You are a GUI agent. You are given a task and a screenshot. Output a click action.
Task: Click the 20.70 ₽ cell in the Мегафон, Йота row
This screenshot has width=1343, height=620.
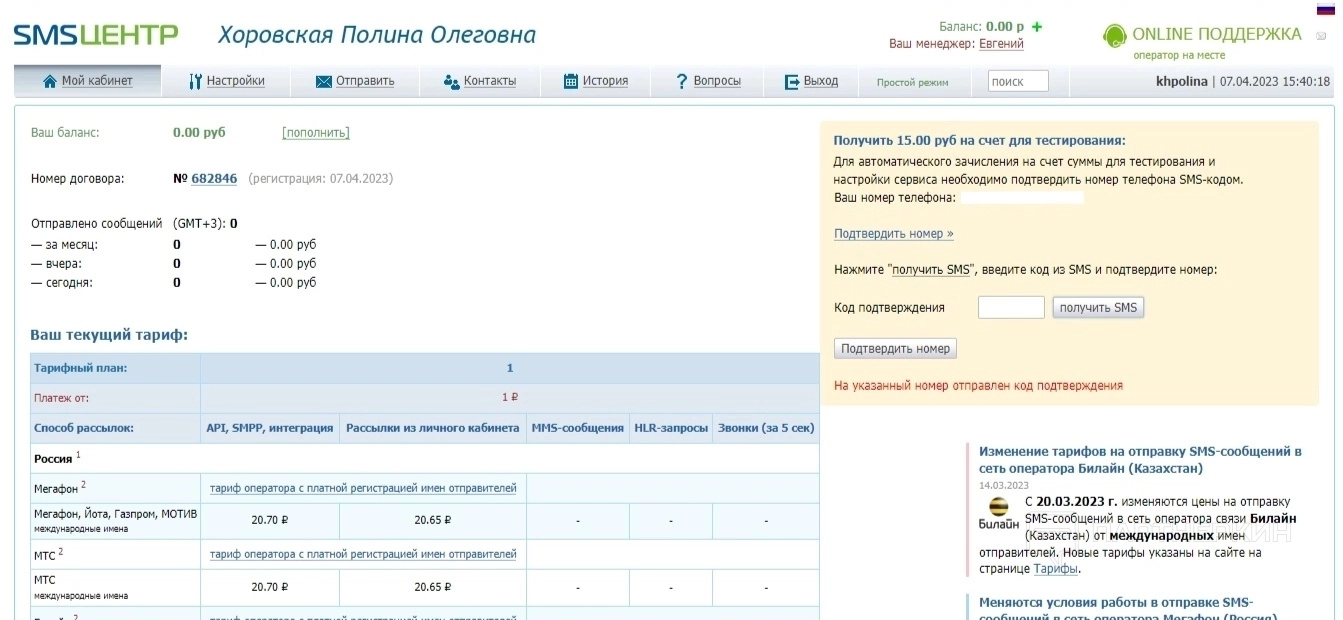(x=270, y=520)
